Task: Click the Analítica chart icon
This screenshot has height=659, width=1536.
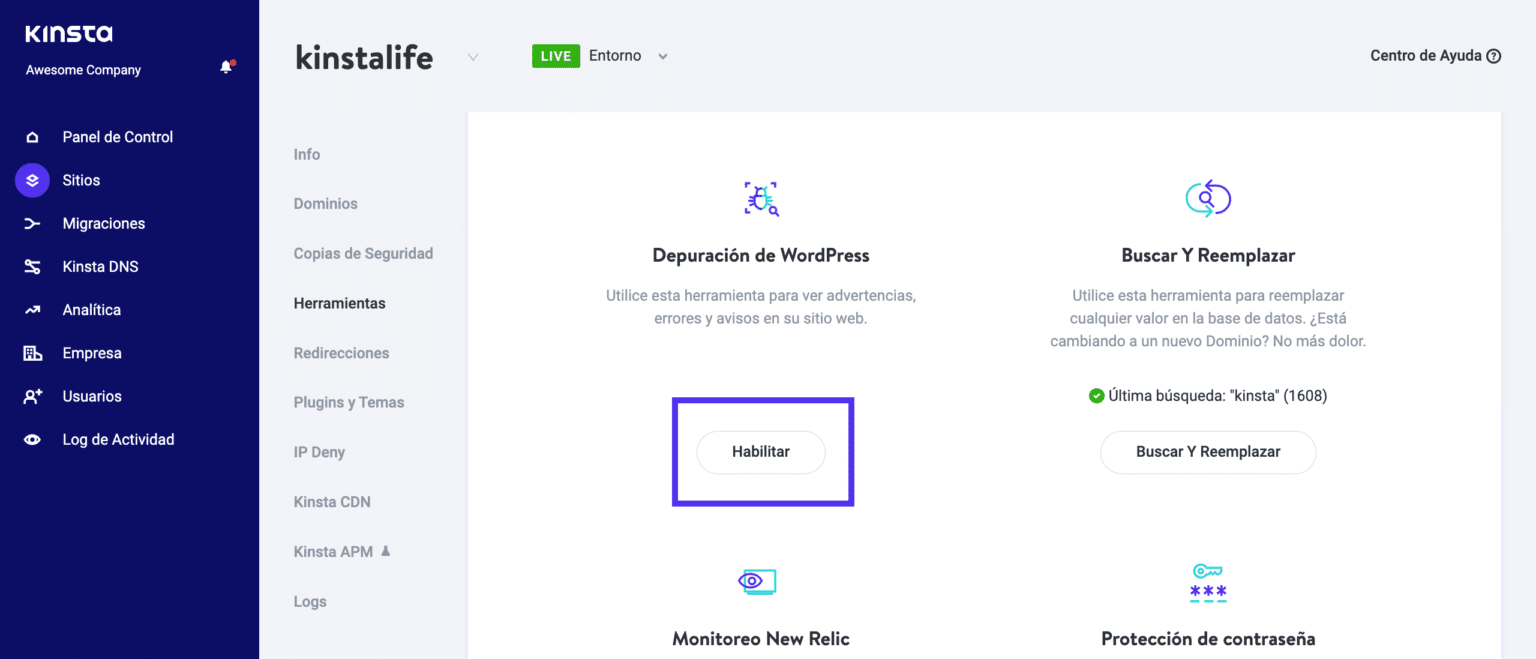Action: (x=31, y=309)
